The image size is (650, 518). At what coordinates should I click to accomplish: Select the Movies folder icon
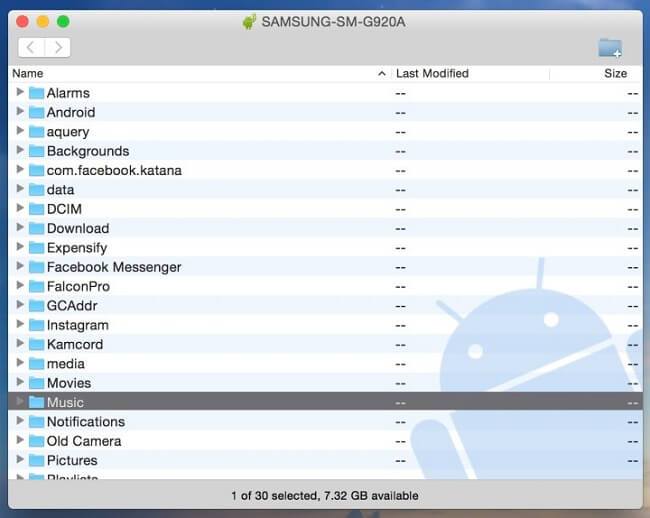[36, 383]
